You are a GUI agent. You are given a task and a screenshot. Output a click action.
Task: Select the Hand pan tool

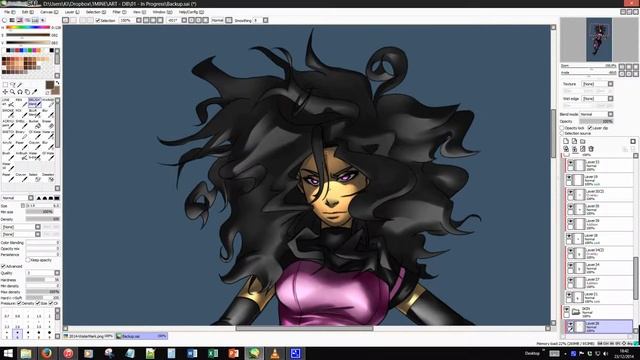[x=27, y=92]
